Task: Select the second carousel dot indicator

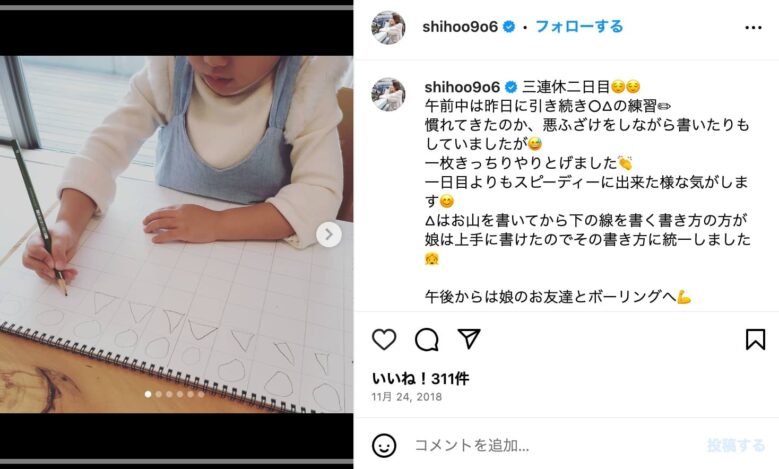Action: [x=158, y=394]
